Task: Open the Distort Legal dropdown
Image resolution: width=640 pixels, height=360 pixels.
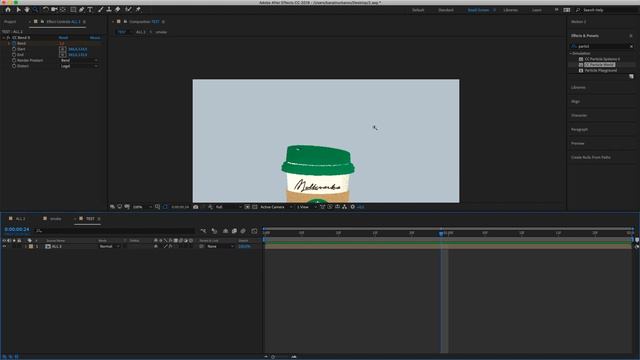Action: [79, 66]
